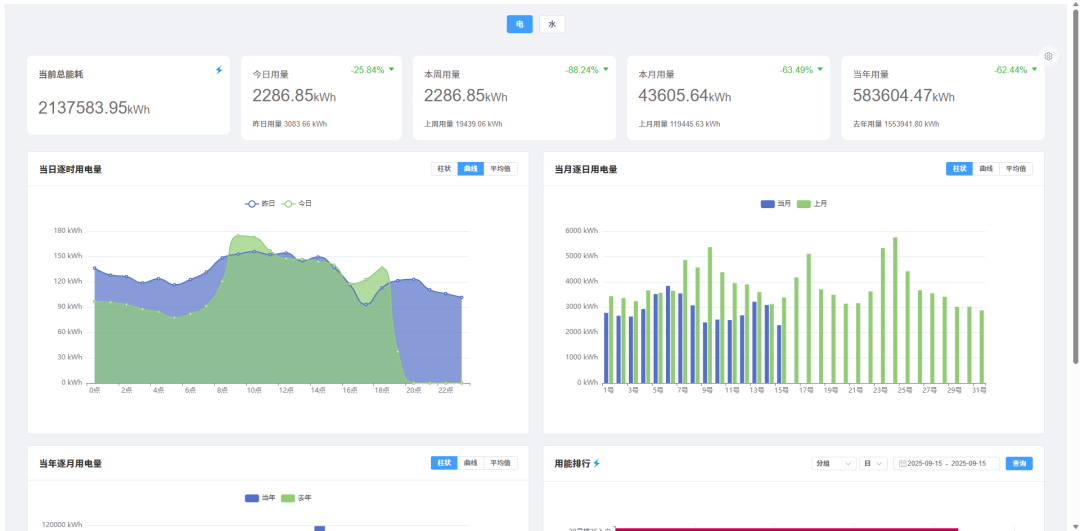Click the scrollbar down arrow
The height and width of the screenshot is (531, 1080).
click(x=1075, y=527)
